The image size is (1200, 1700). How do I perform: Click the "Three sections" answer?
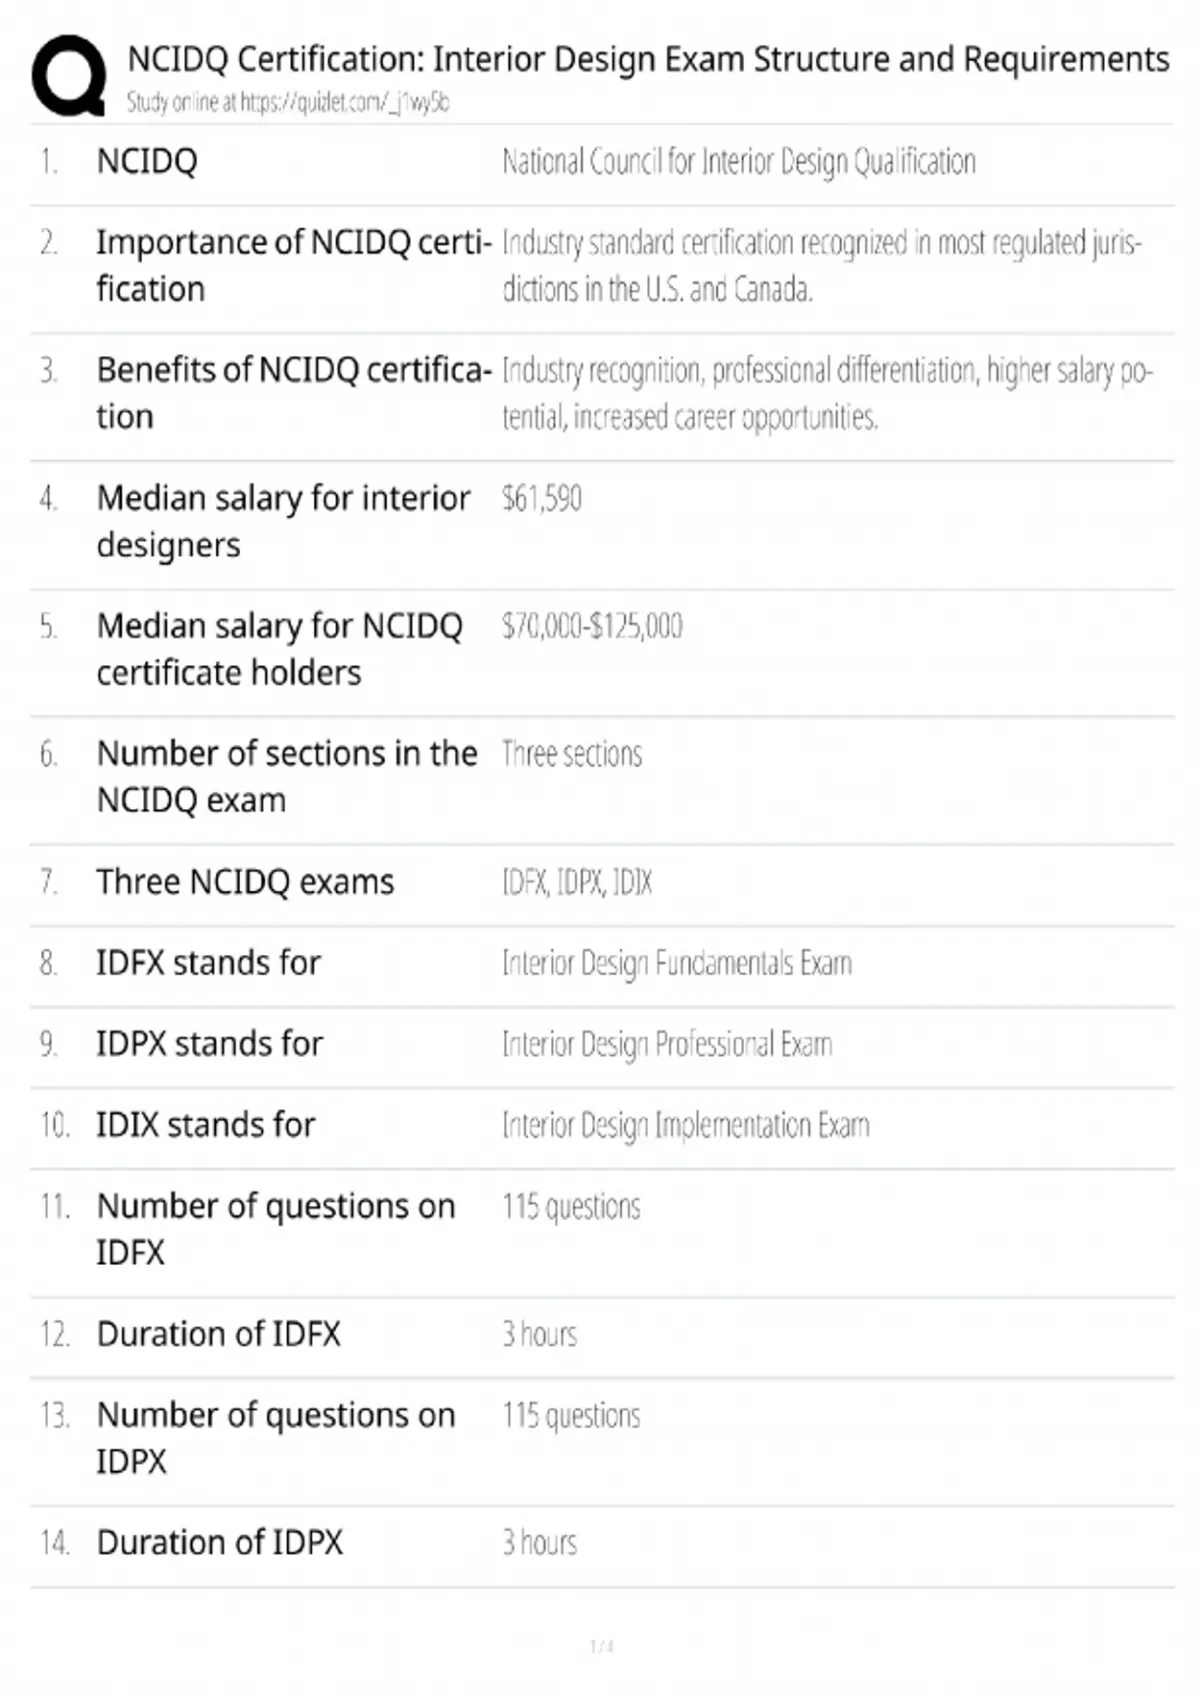[572, 754]
